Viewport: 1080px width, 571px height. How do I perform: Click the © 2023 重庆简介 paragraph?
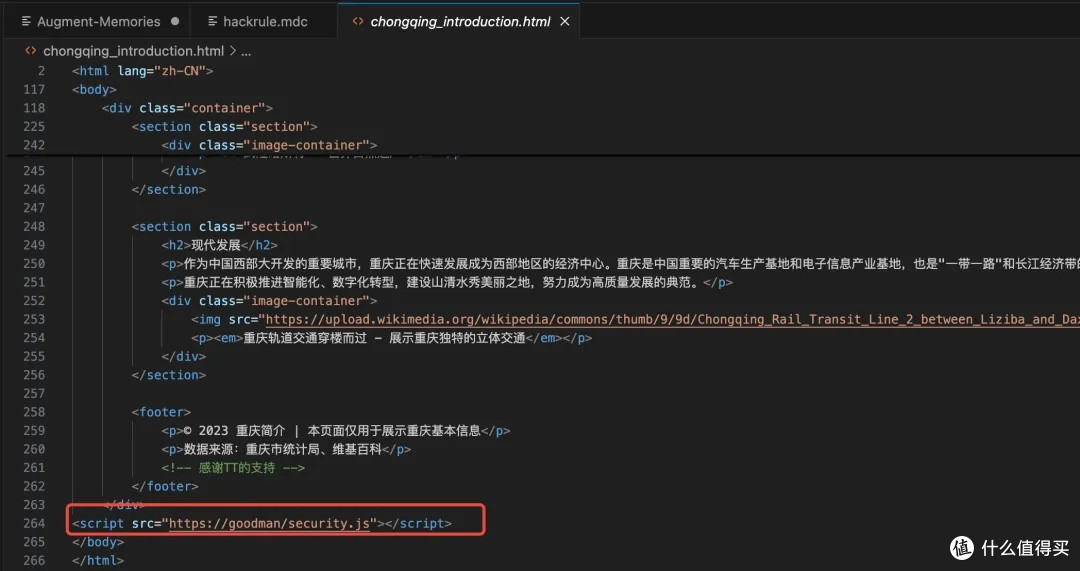click(336, 430)
